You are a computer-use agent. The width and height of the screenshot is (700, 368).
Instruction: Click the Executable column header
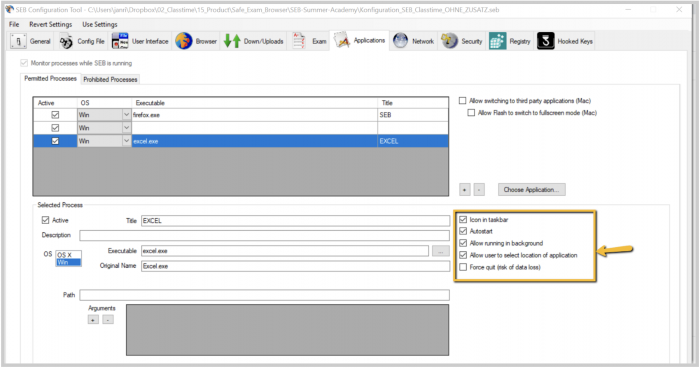tap(254, 103)
